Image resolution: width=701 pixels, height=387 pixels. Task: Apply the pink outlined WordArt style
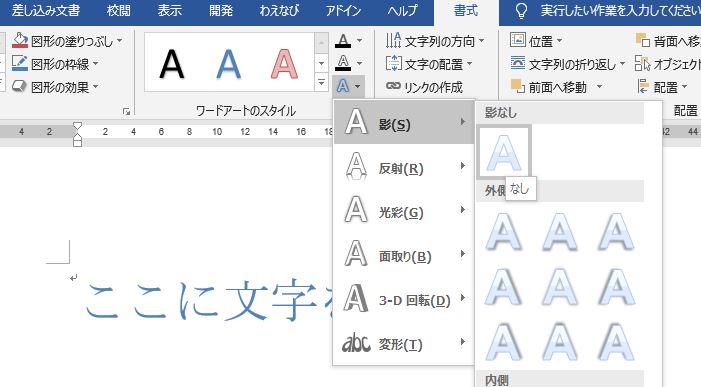[285, 63]
